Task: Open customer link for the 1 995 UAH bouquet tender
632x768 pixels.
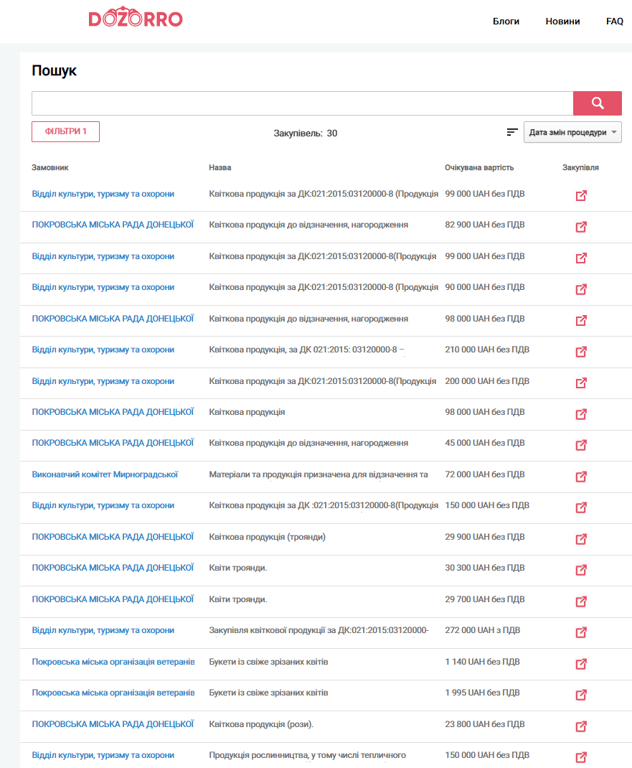Action: [x=113, y=692]
